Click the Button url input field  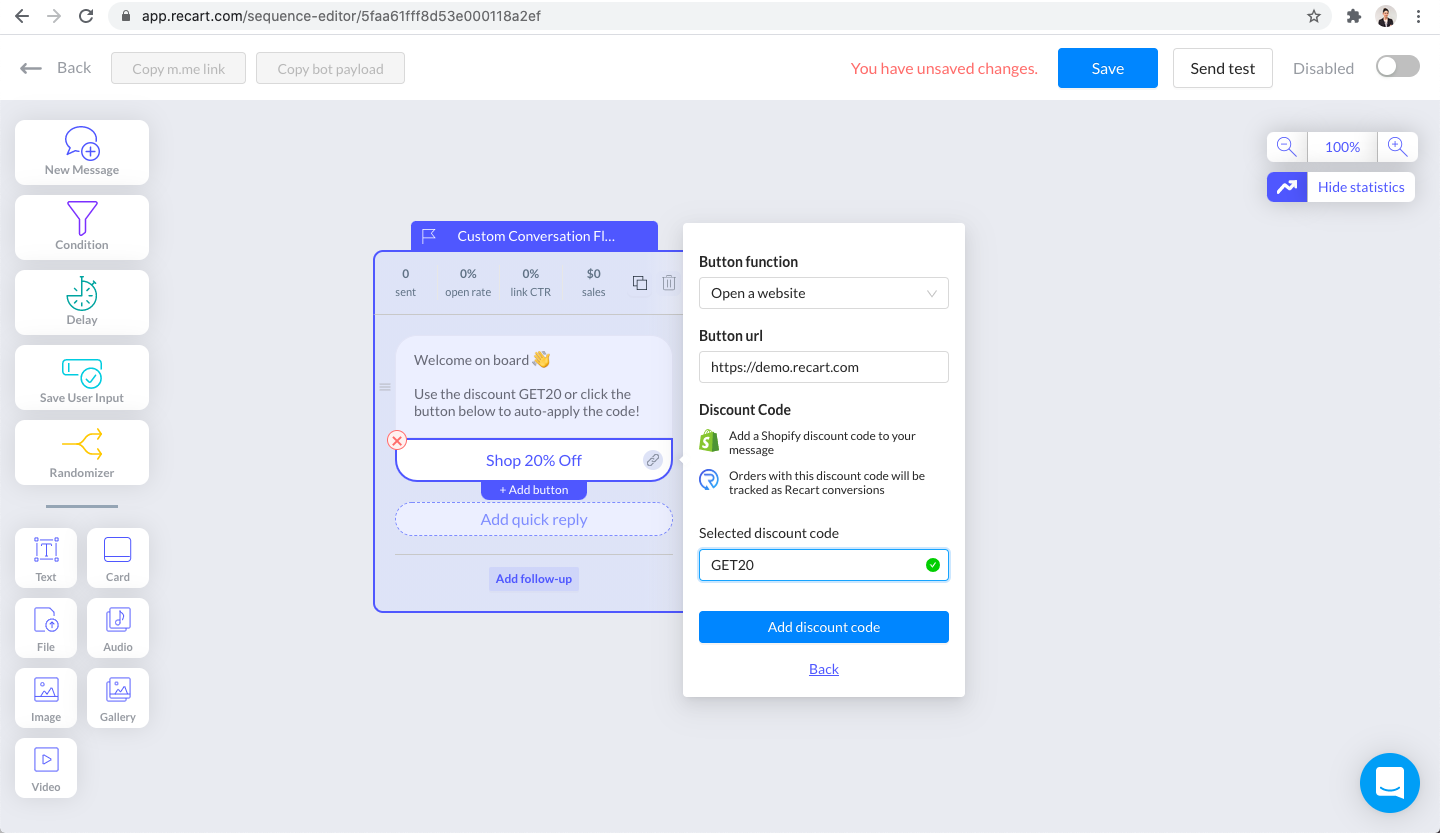[824, 367]
